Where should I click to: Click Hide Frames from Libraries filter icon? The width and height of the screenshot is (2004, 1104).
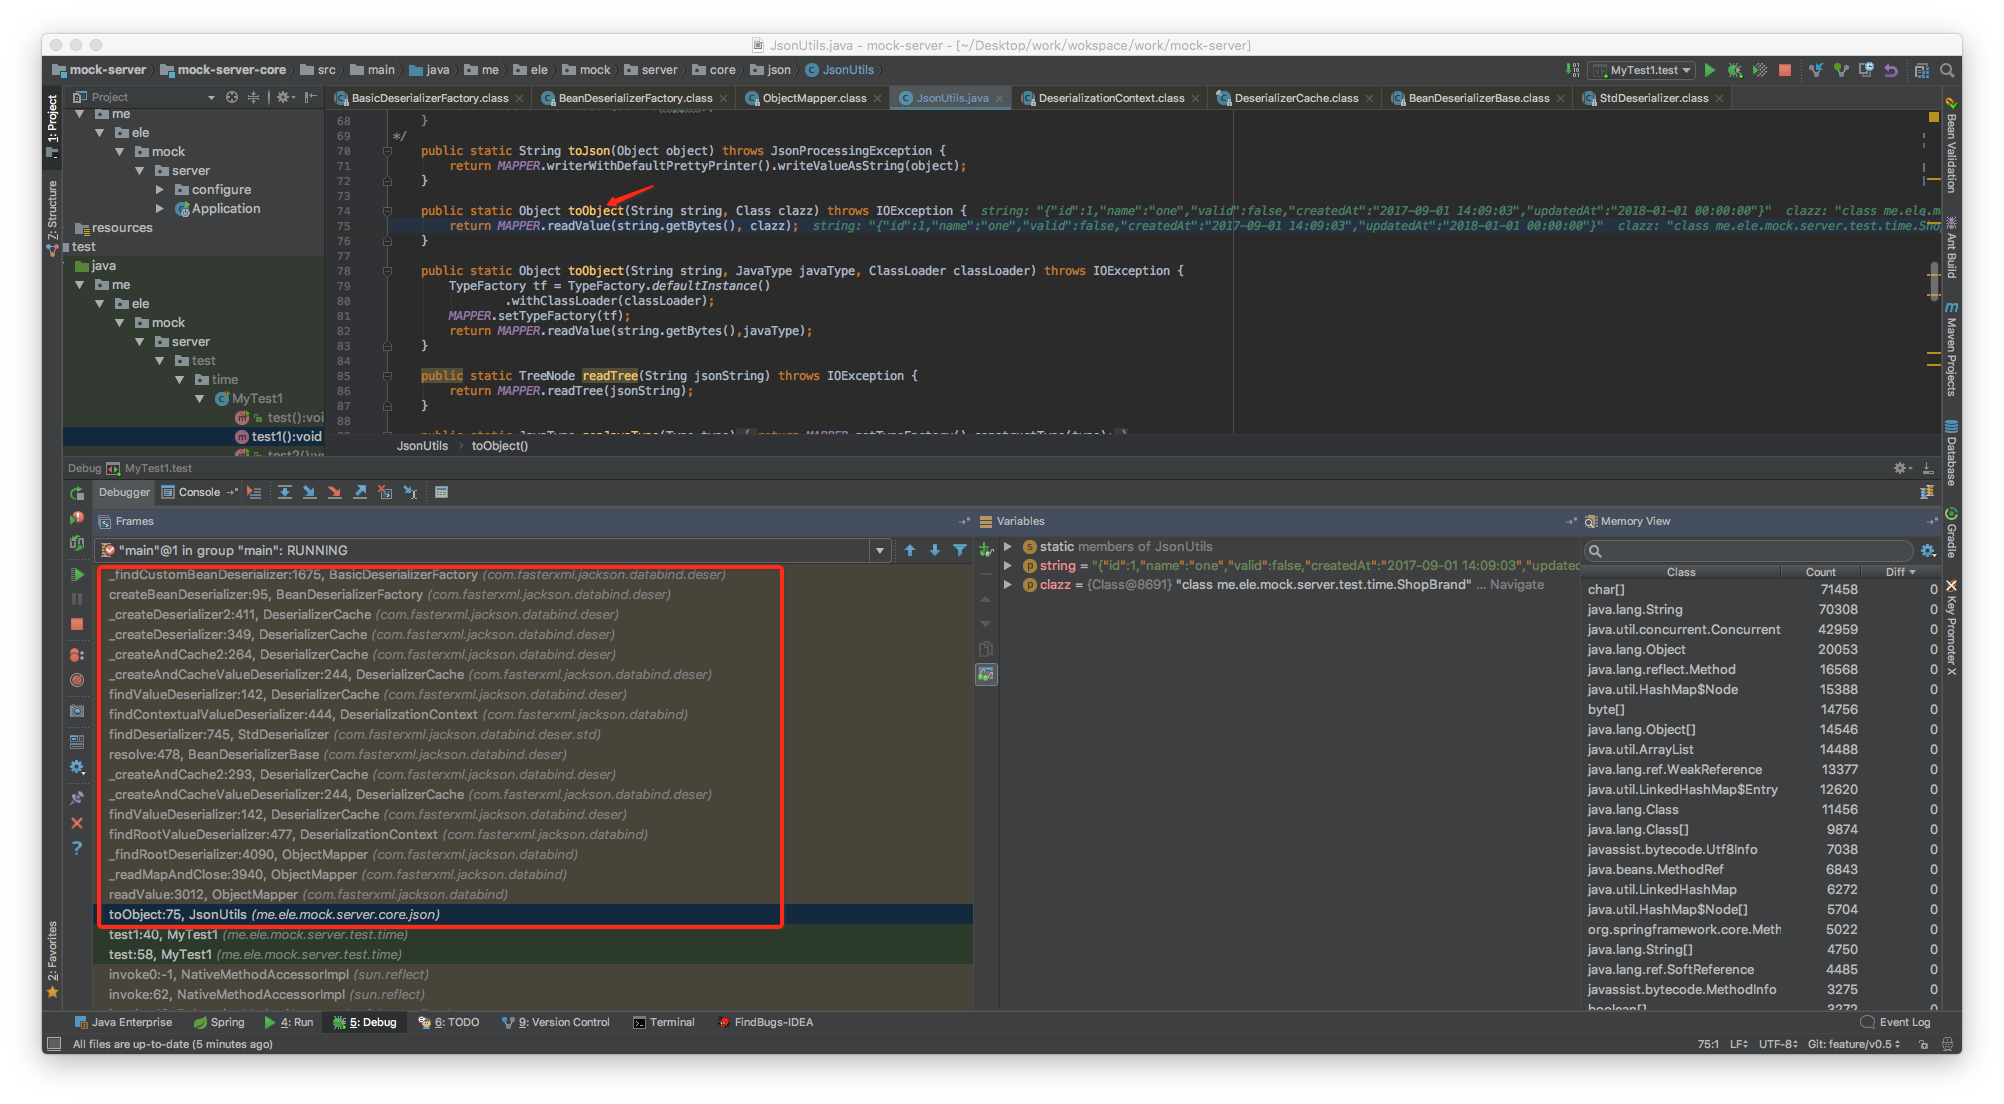(x=959, y=550)
